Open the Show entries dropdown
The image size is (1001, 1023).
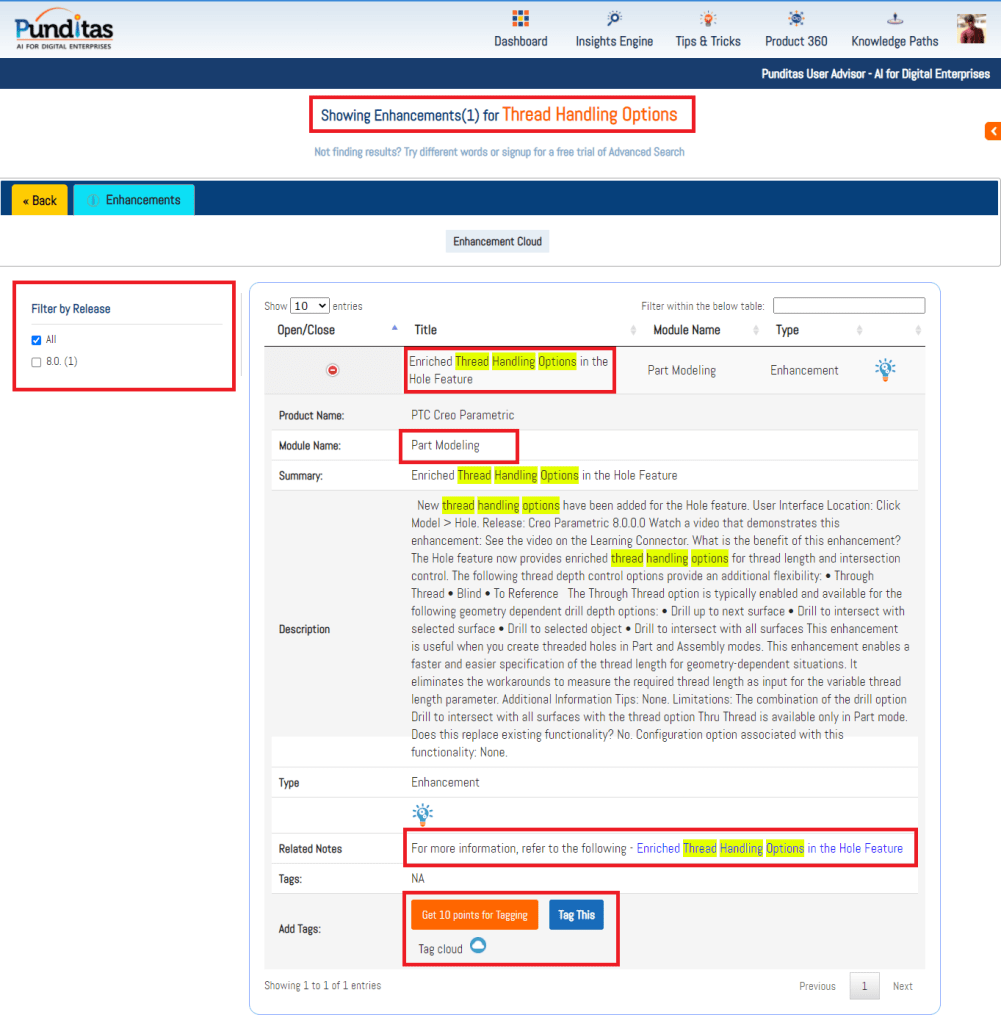(x=309, y=306)
